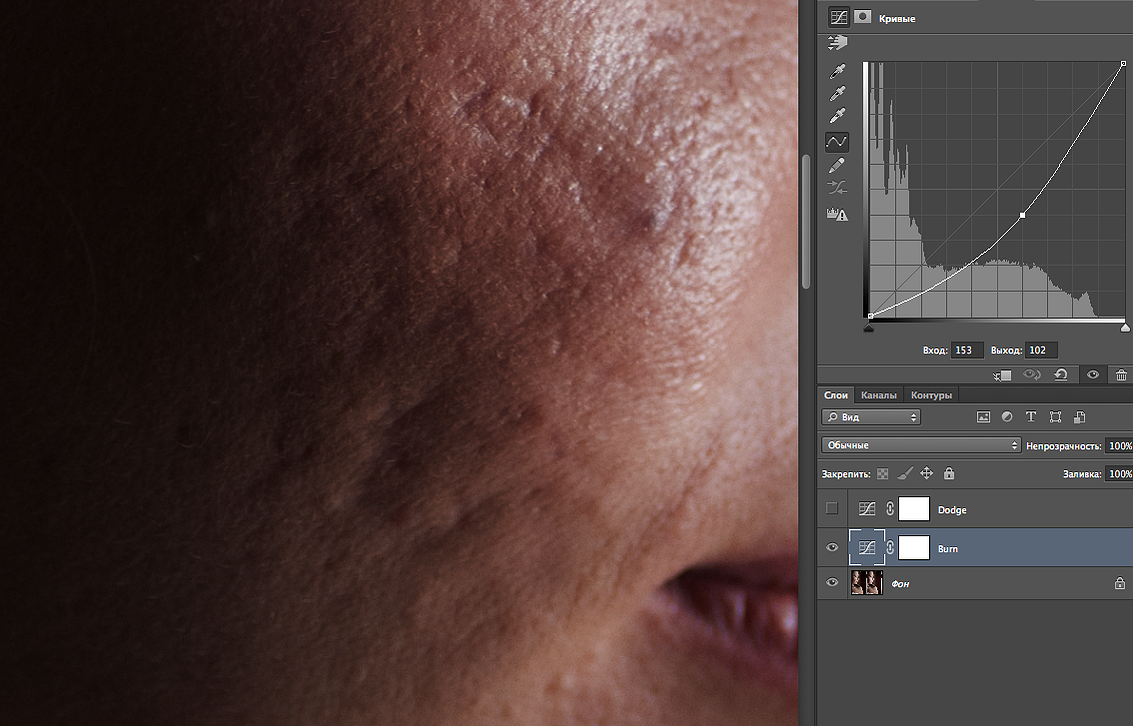Image resolution: width=1133 pixels, height=726 pixels.
Task: Clip adjustment to layer below icon
Action: (1002, 375)
